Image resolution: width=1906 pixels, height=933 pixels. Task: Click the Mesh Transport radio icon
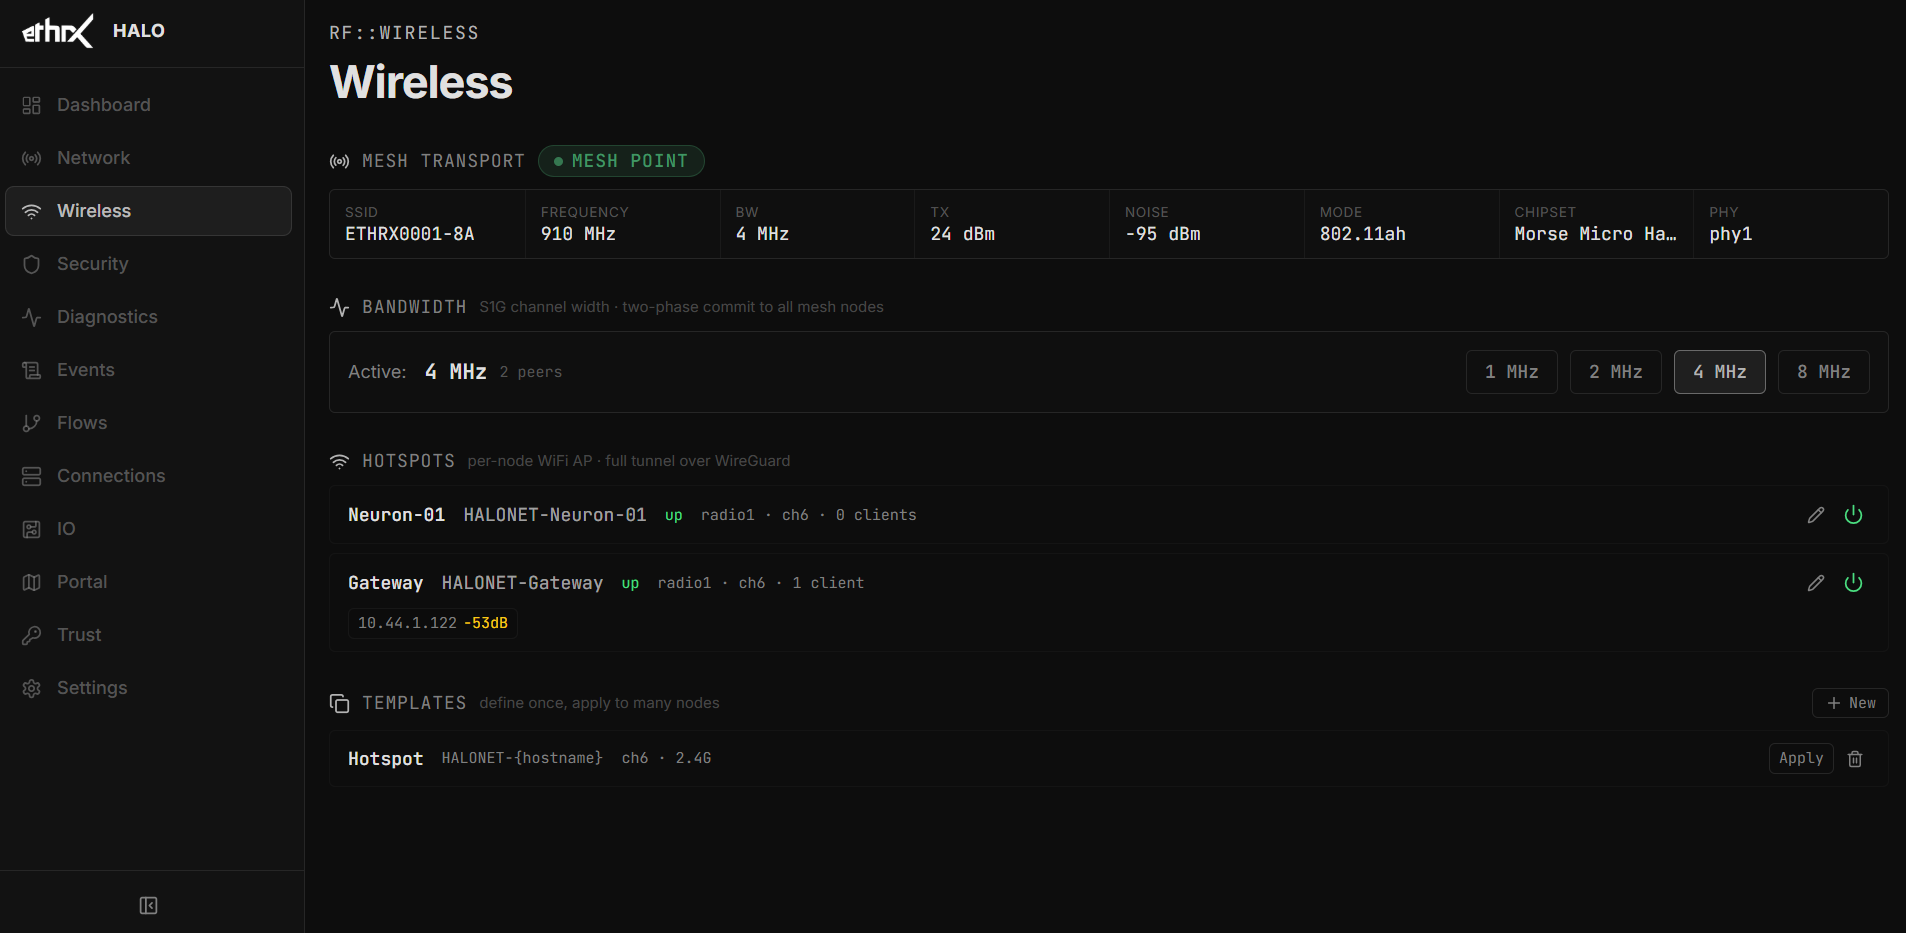click(340, 161)
